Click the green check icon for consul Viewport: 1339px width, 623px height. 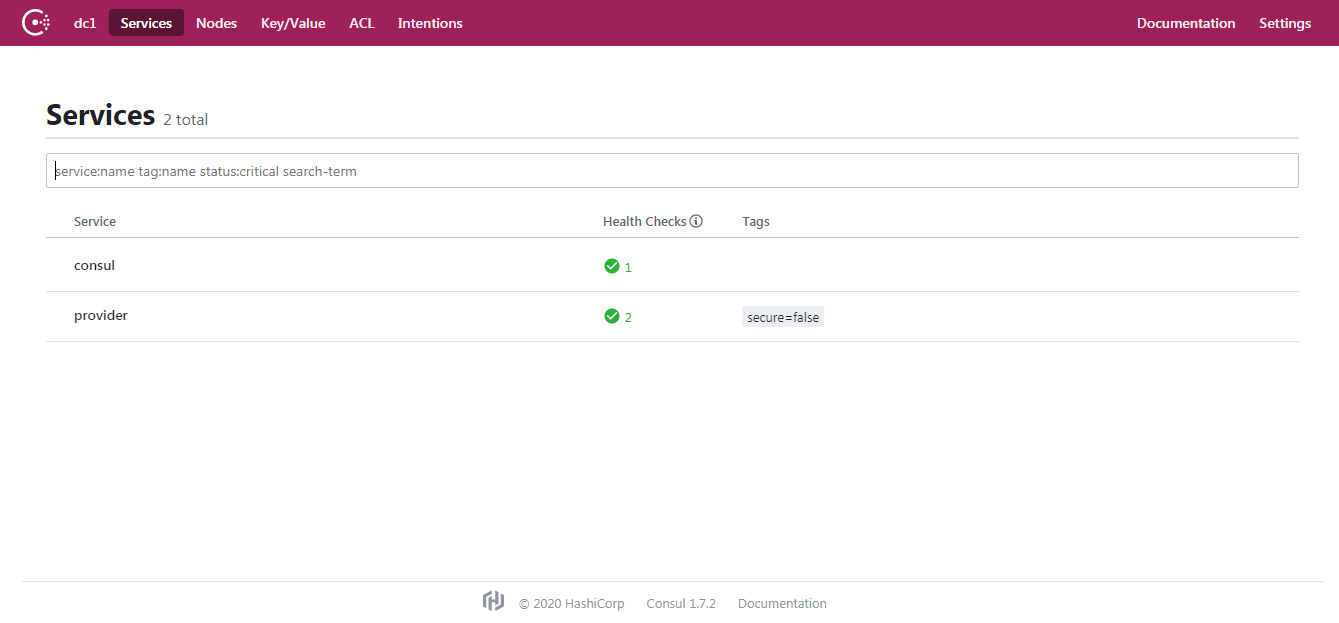pos(612,266)
